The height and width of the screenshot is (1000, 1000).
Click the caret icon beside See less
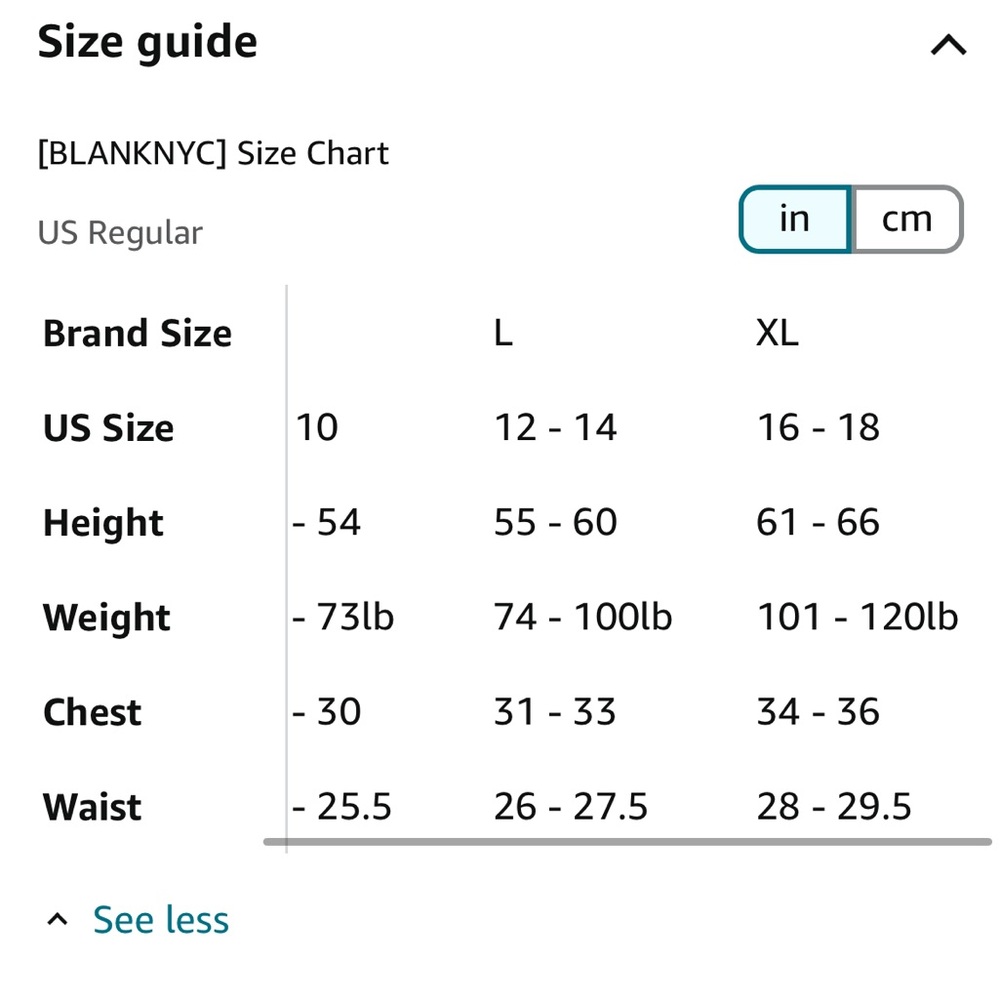(59, 920)
